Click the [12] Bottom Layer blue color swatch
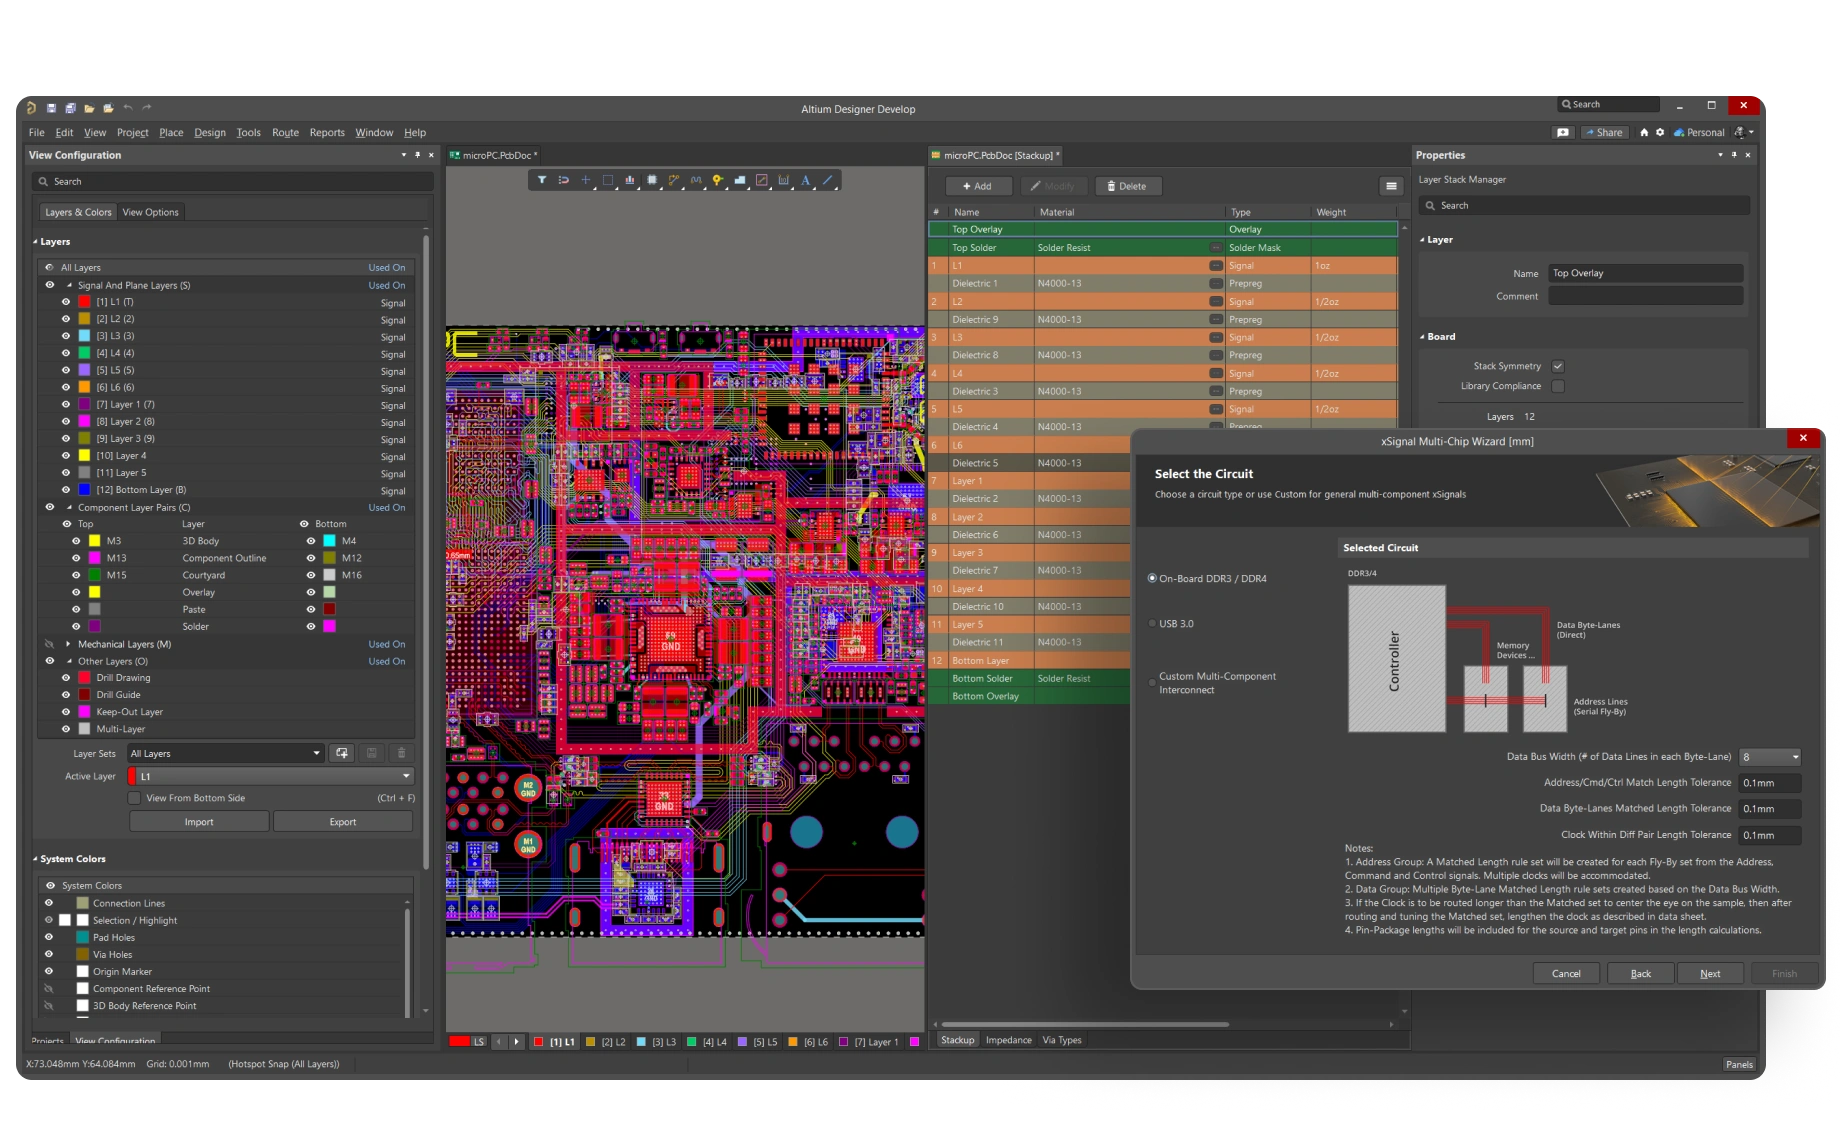This screenshot has width=1840, height=1136. coord(85,490)
